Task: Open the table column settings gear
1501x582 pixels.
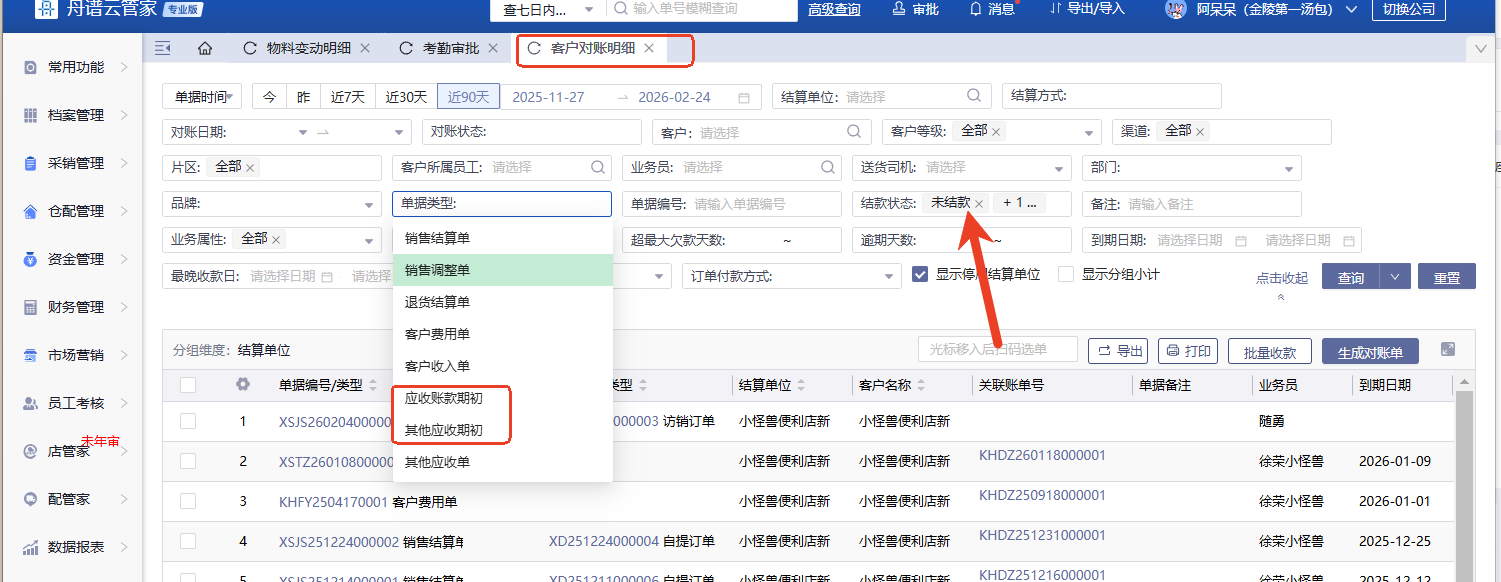Action: coord(242,384)
